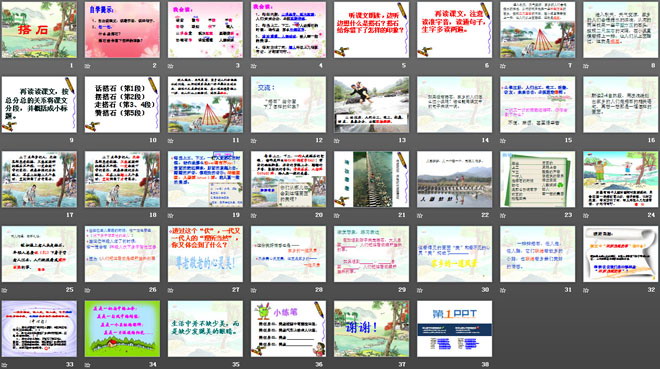This screenshot has width=660, height=369.
Task: Click the animation star icon under slide 2
Action: coord(88,66)
